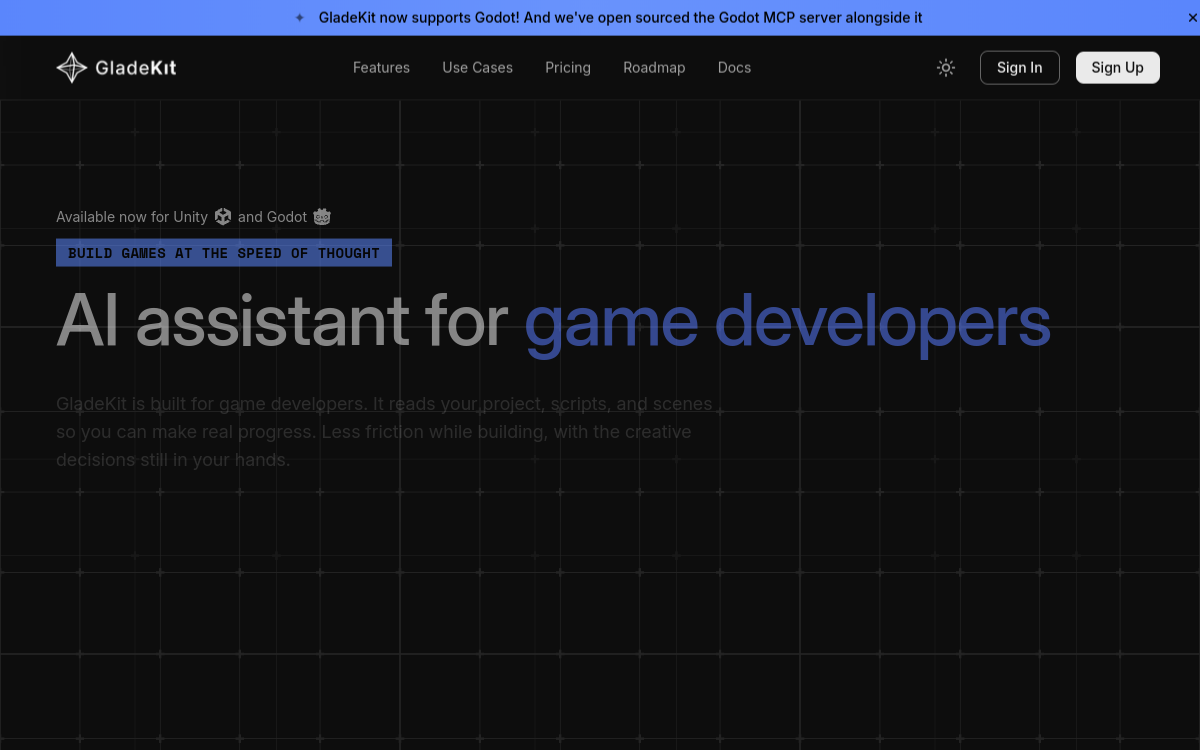Open the Godot support announcement banner text
Image resolution: width=1200 pixels, height=750 pixels.
pyautogui.click(x=620, y=18)
